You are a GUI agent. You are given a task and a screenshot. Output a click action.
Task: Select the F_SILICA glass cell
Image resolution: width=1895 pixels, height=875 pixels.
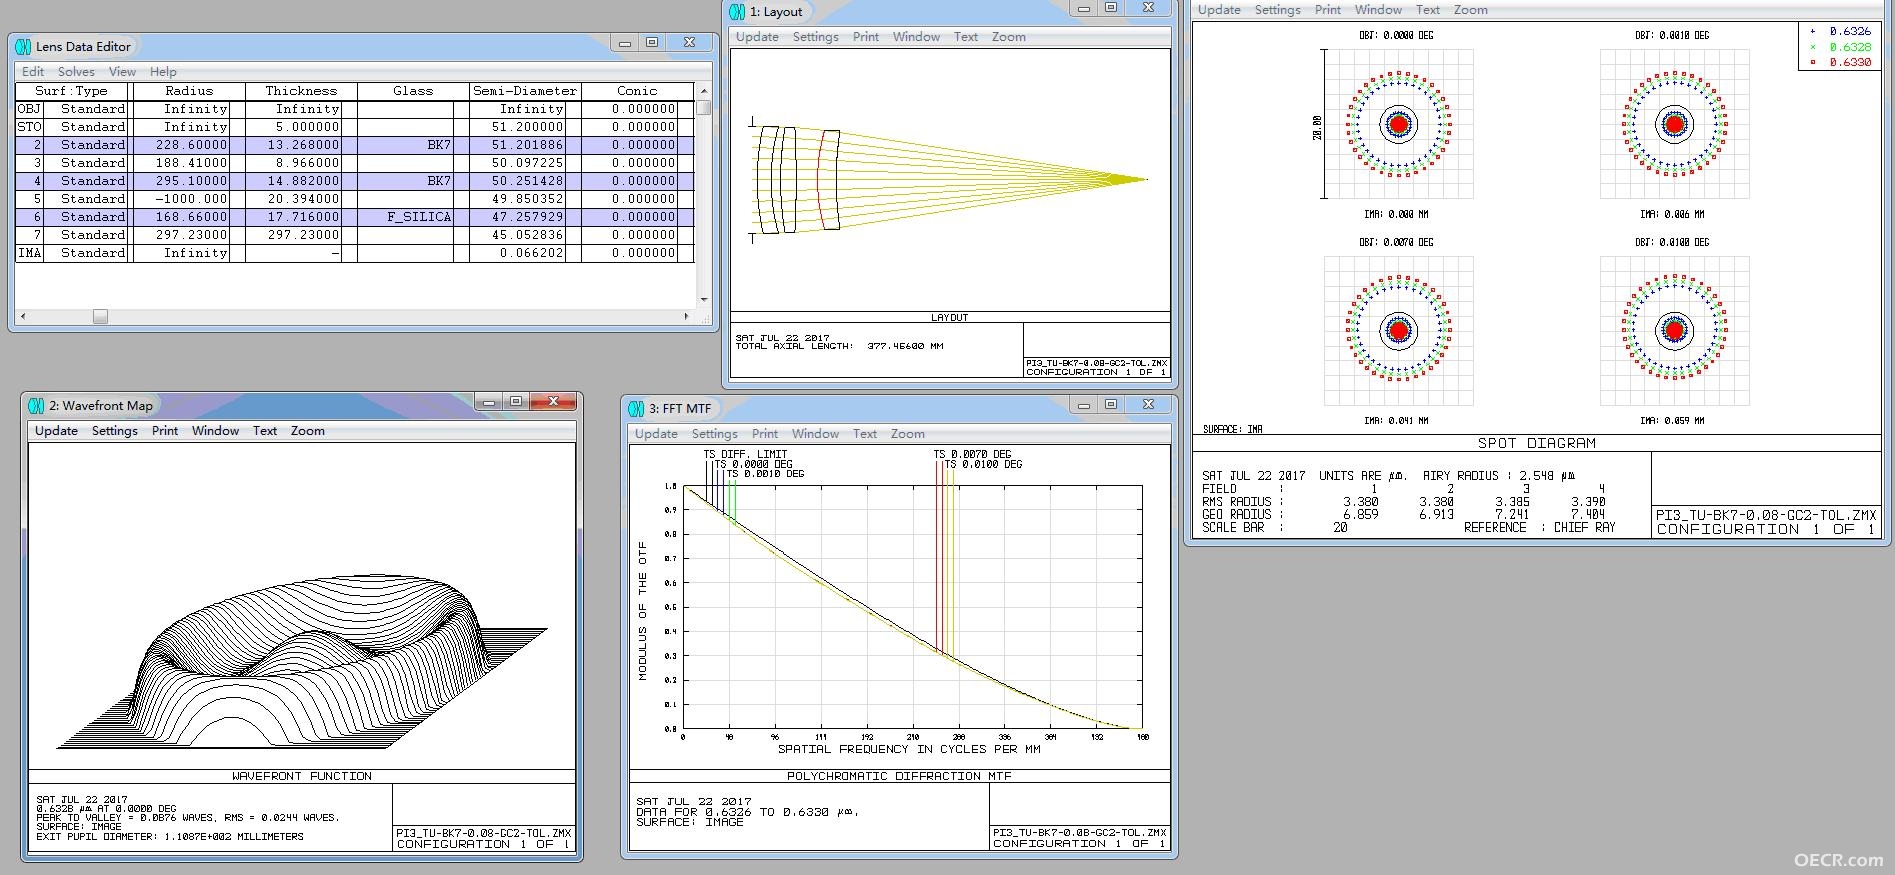(413, 217)
